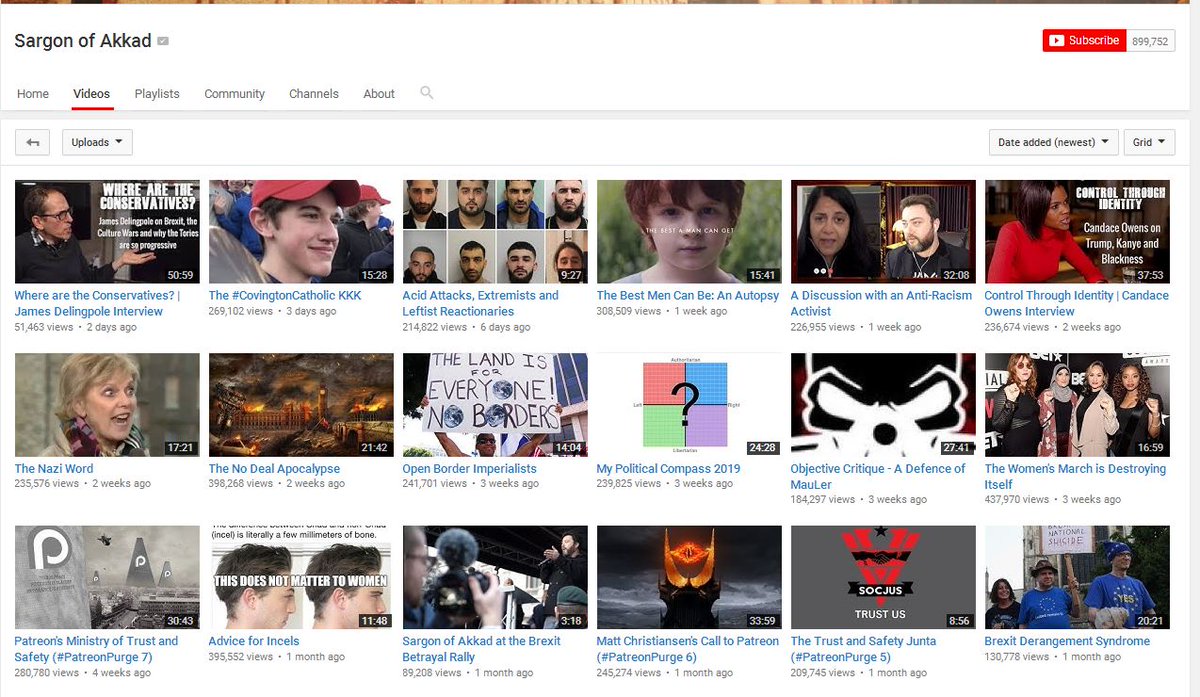1200x697 pixels.
Task: Click 'The No Deal Apocalypse' title link
Action: (275, 469)
